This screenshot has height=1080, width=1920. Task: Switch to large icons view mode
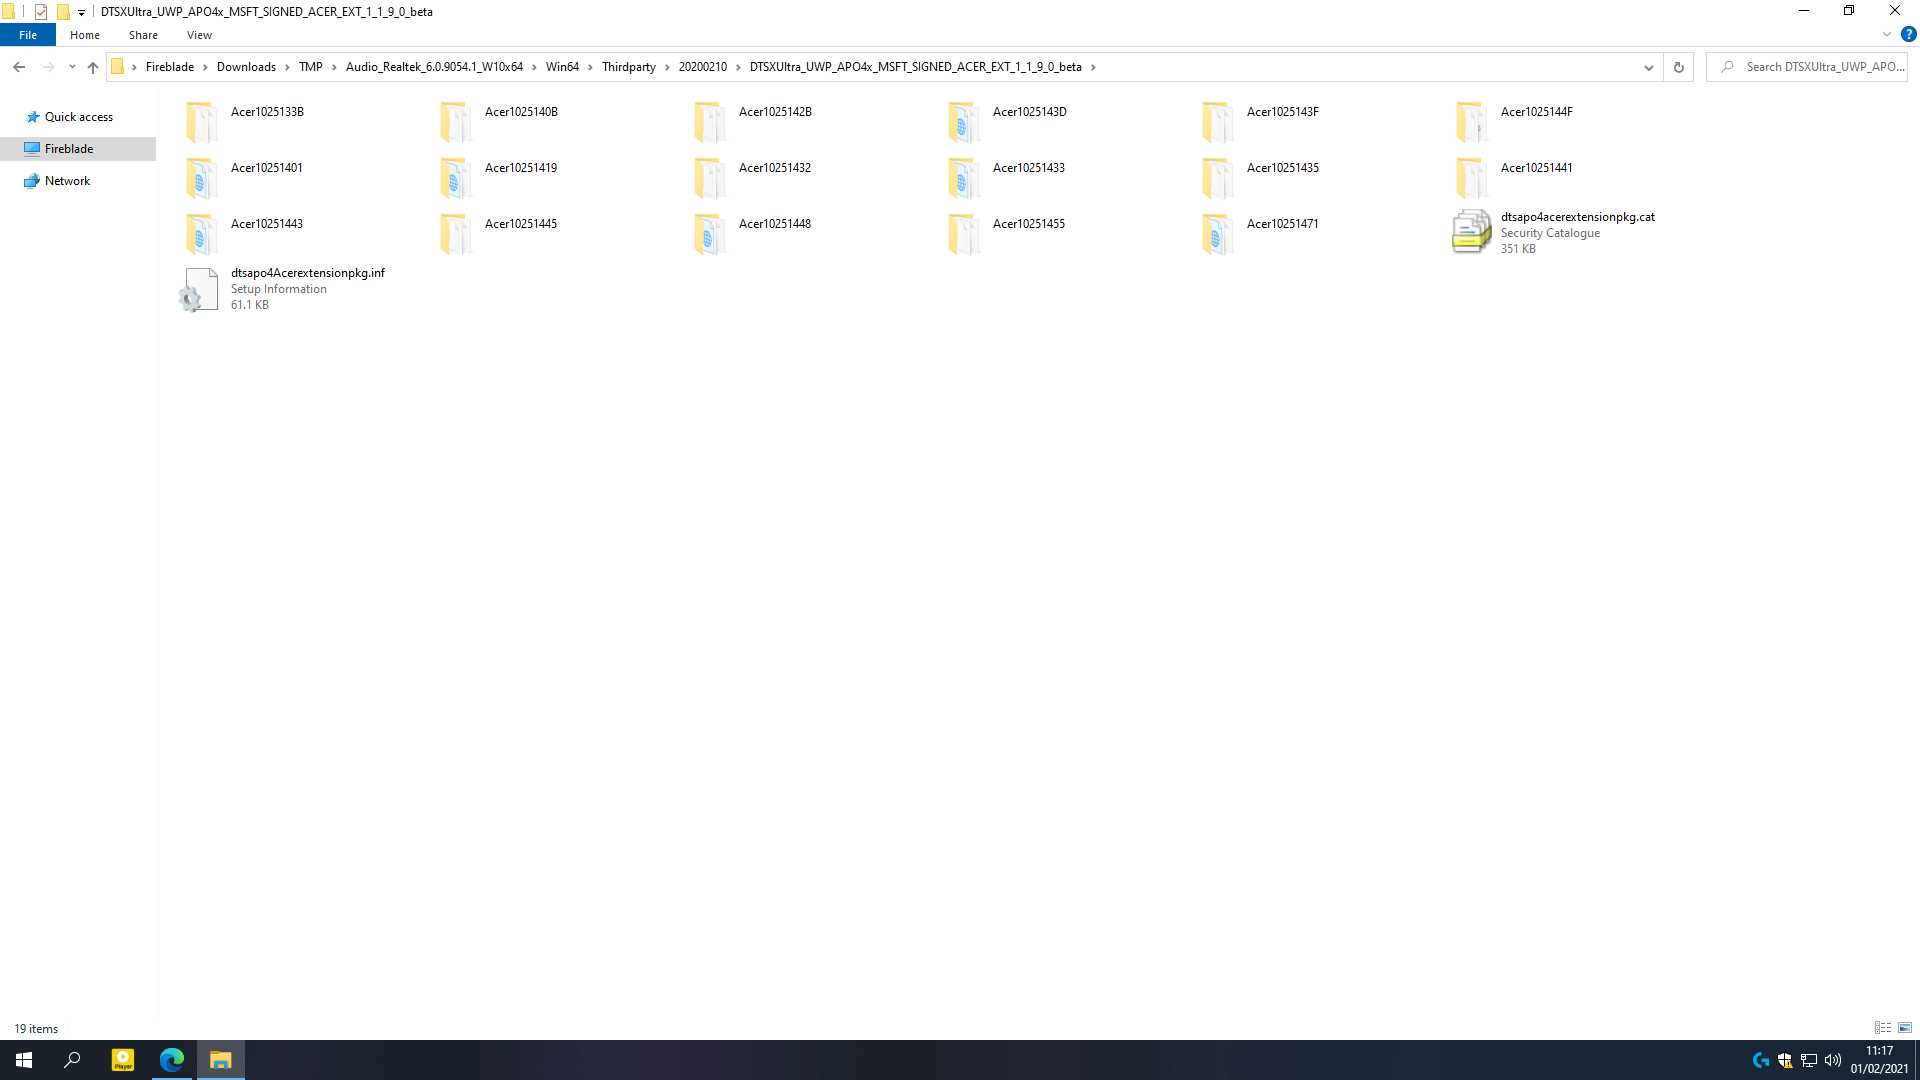point(1905,1028)
